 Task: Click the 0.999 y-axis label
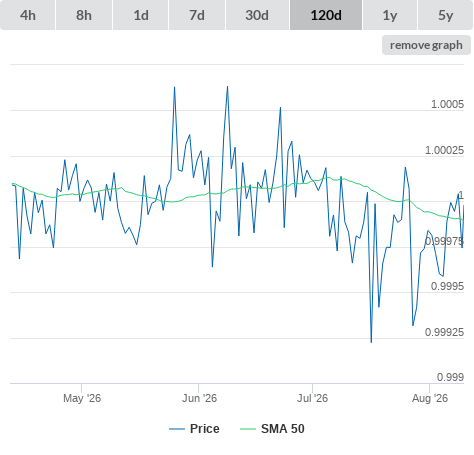click(450, 377)
